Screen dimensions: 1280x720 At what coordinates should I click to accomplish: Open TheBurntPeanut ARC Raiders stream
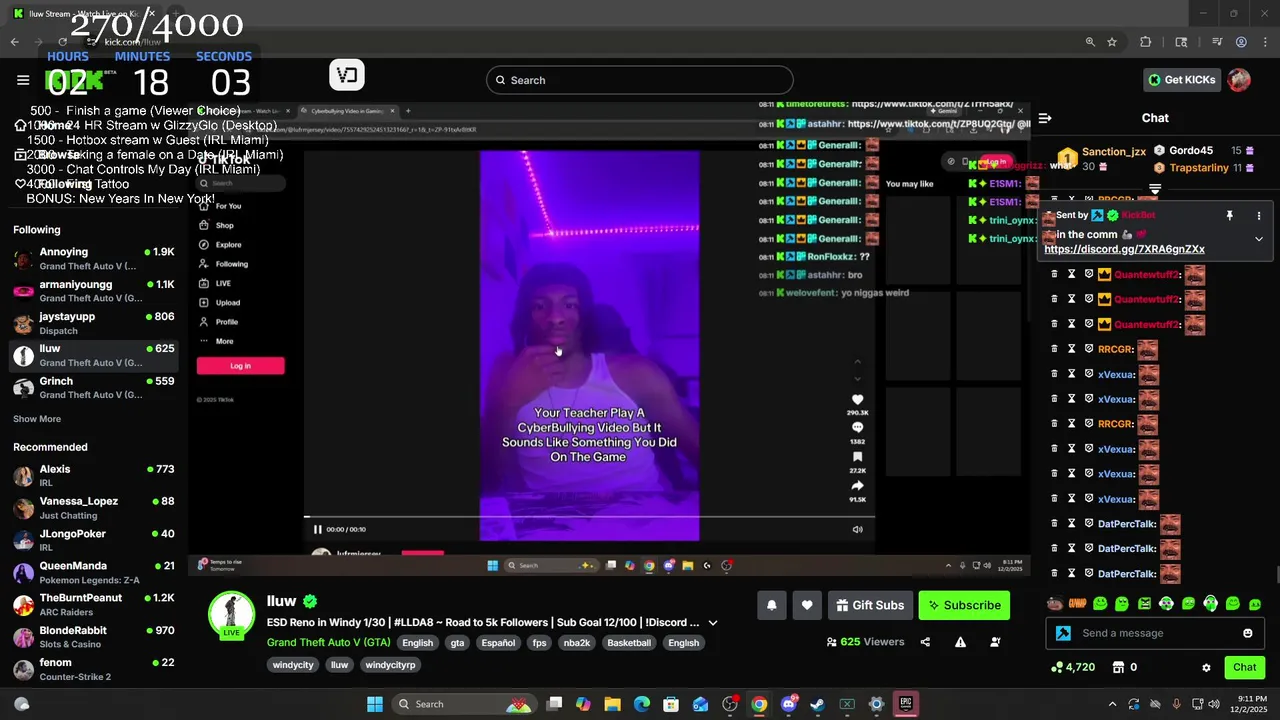[x=94, y=605]
